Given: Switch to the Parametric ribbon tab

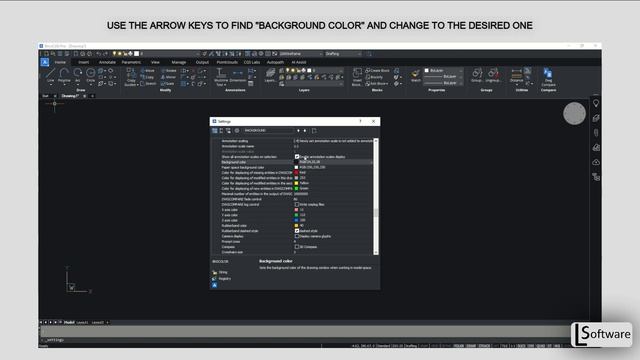Looking at the screenshot, I should pos(131,62).
